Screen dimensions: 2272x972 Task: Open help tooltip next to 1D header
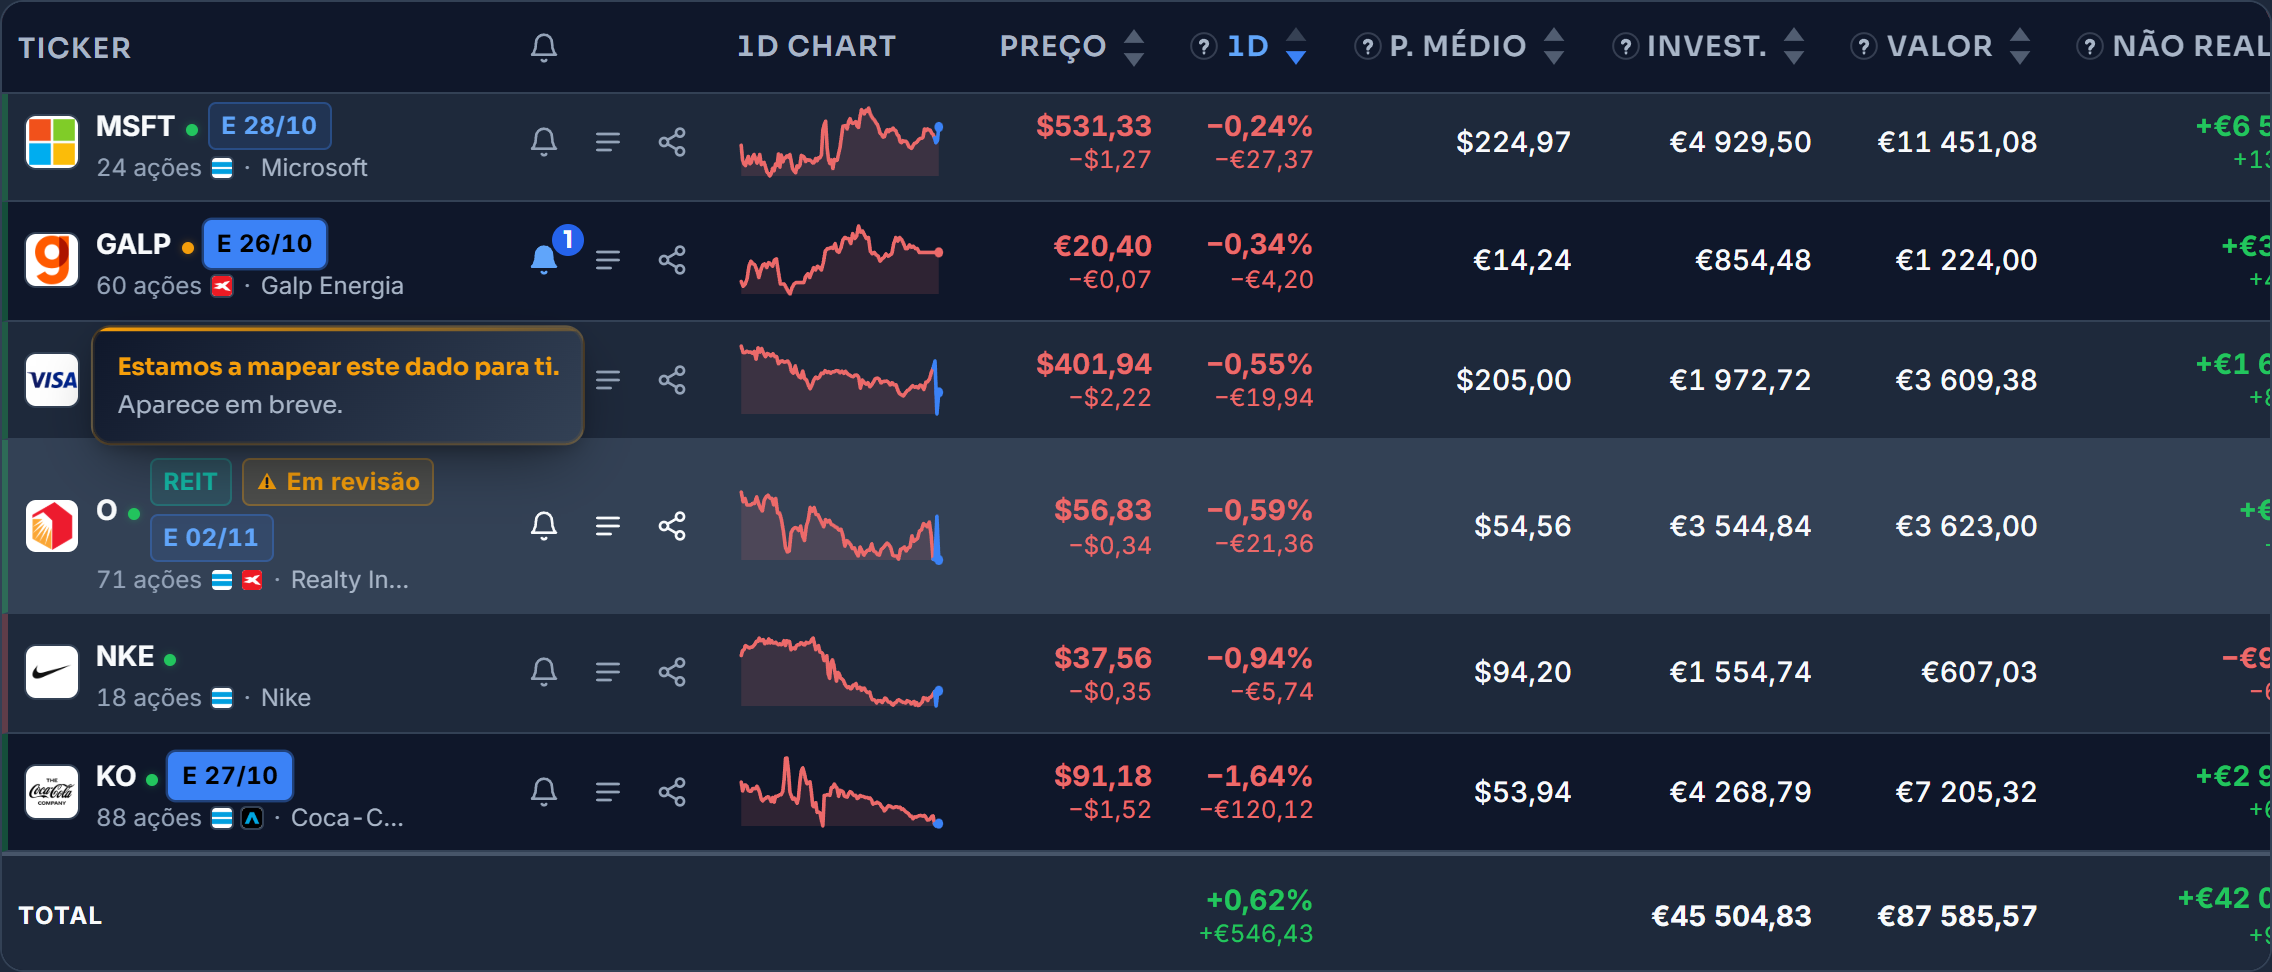1204,46
